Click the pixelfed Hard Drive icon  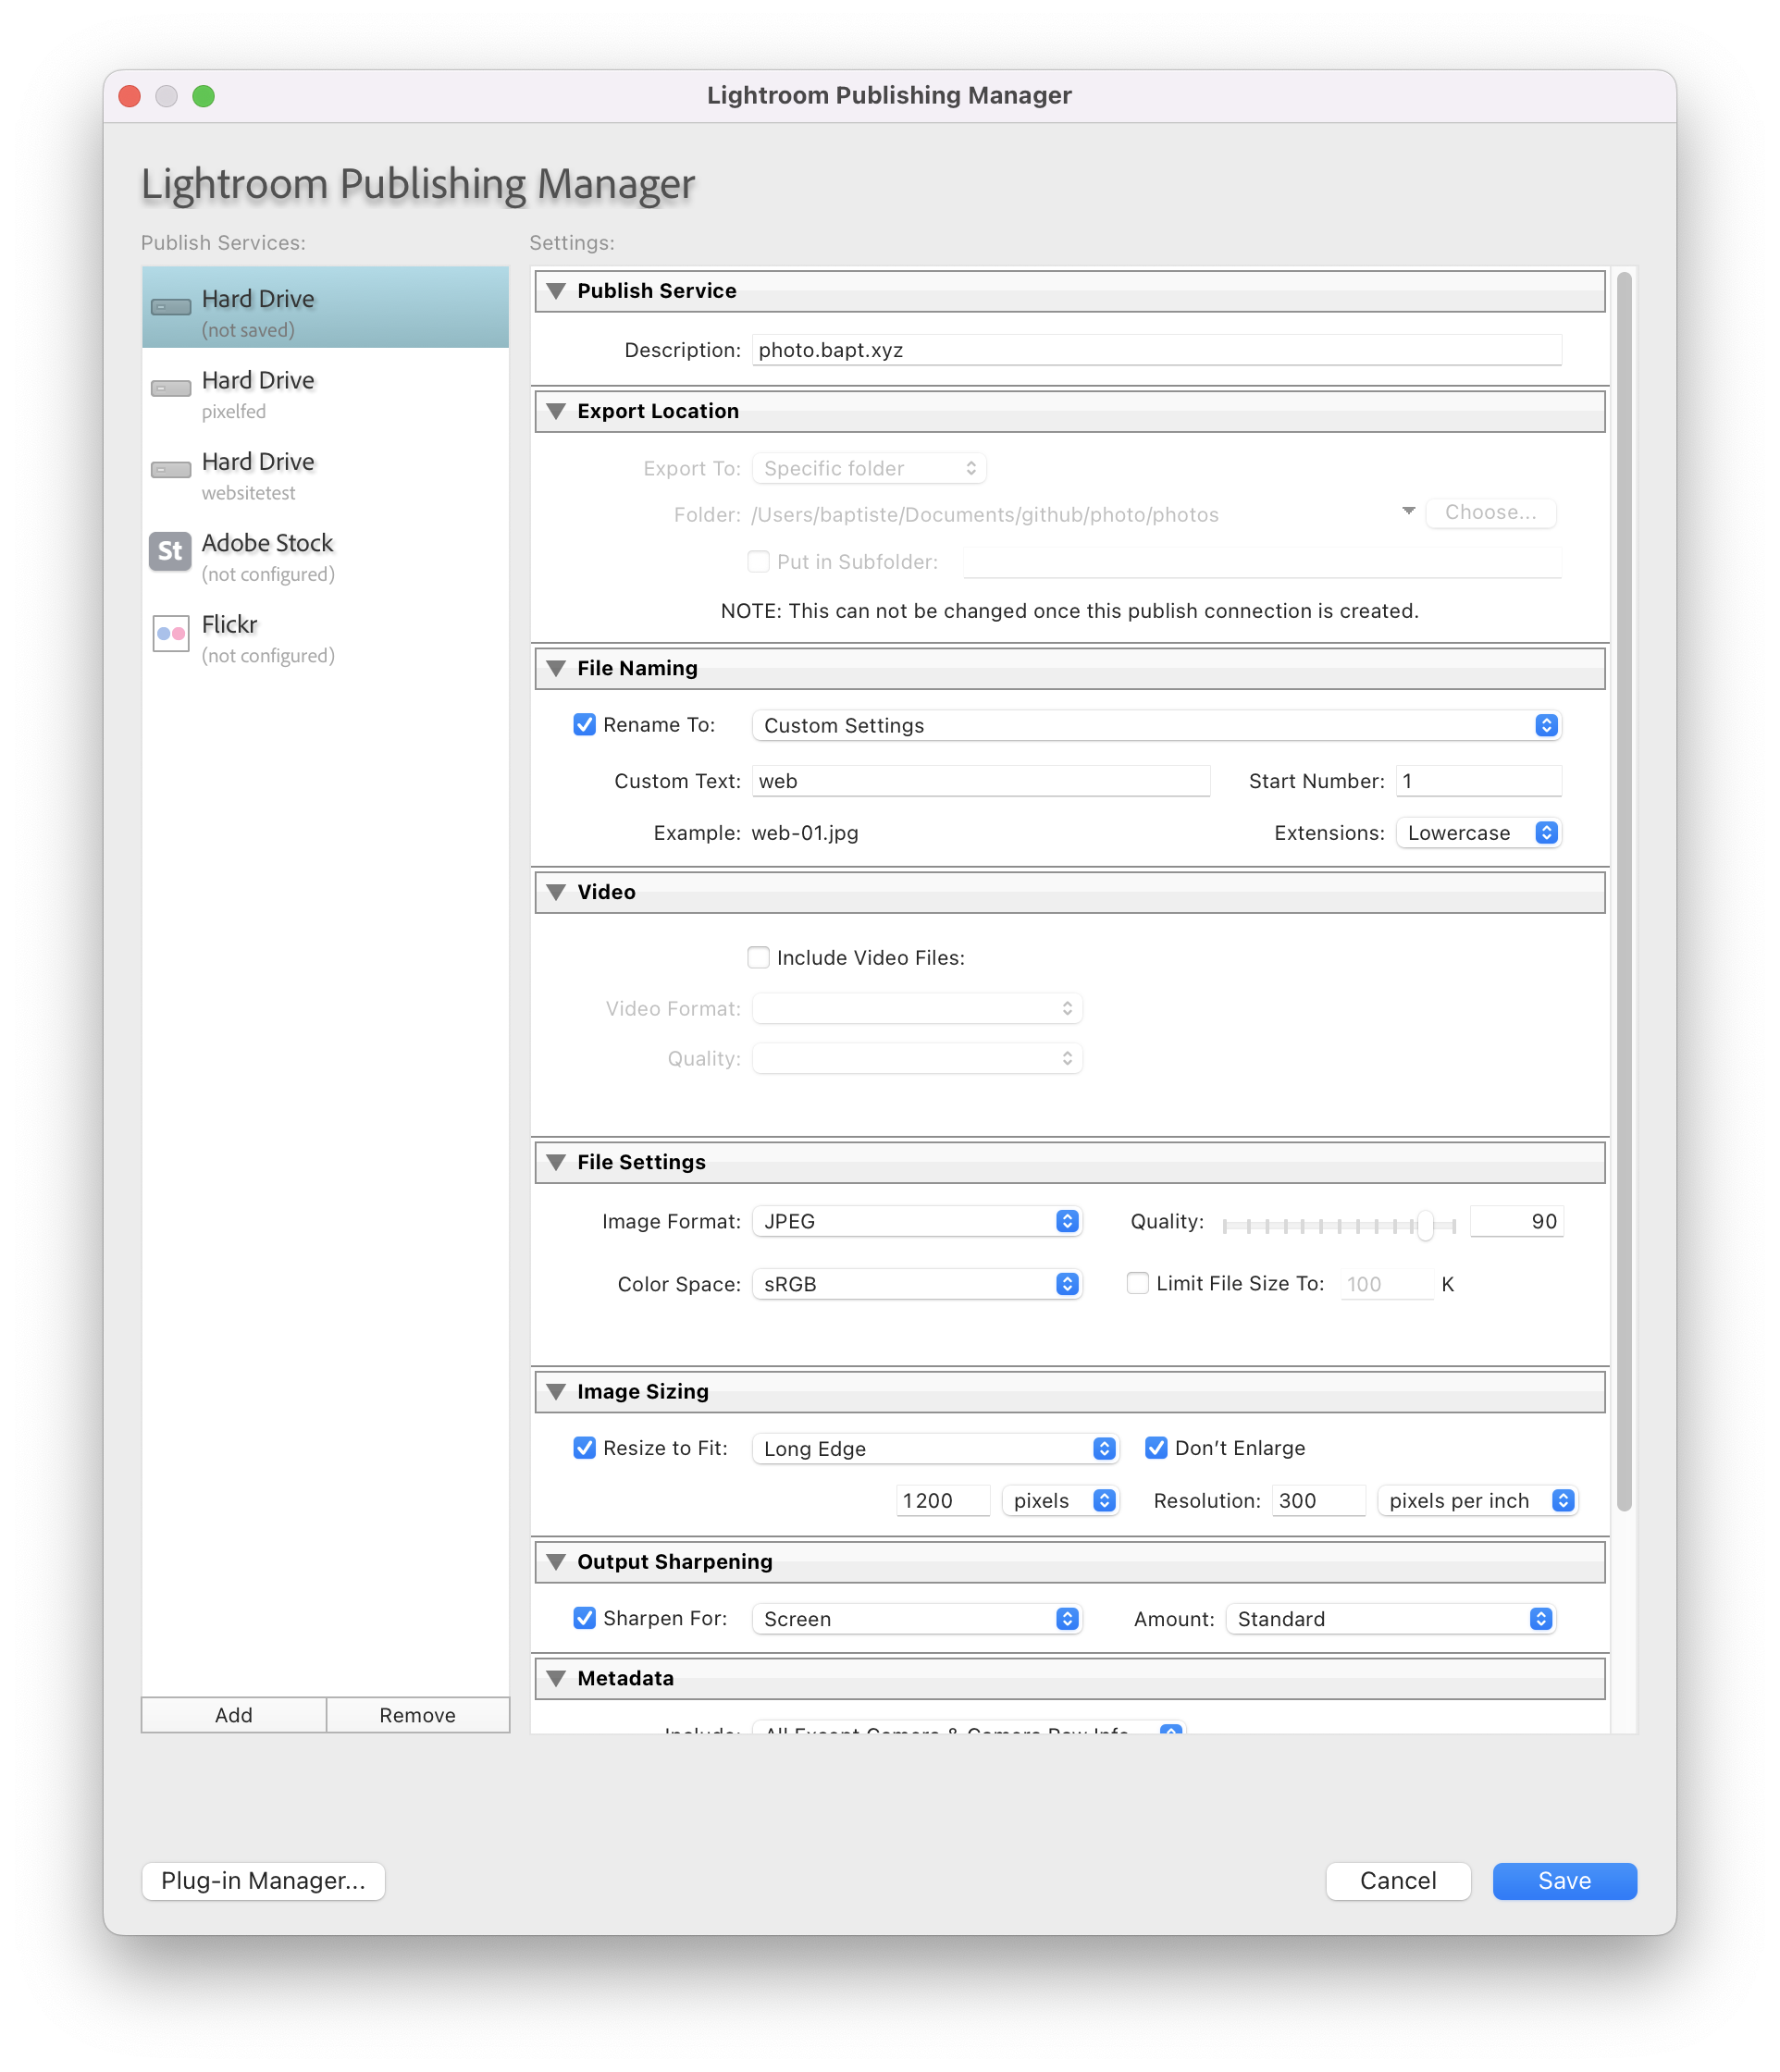click(171, 388)
